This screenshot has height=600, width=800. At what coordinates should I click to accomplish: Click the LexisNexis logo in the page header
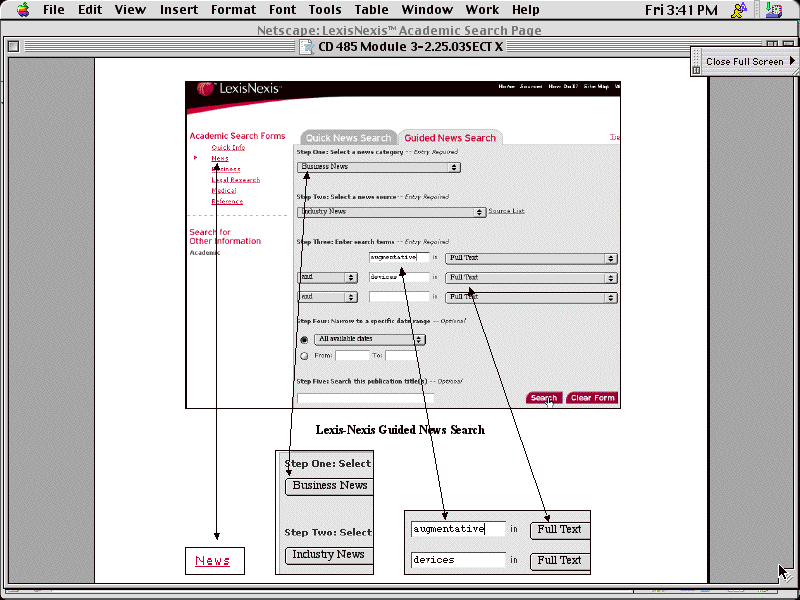[239, 89]
